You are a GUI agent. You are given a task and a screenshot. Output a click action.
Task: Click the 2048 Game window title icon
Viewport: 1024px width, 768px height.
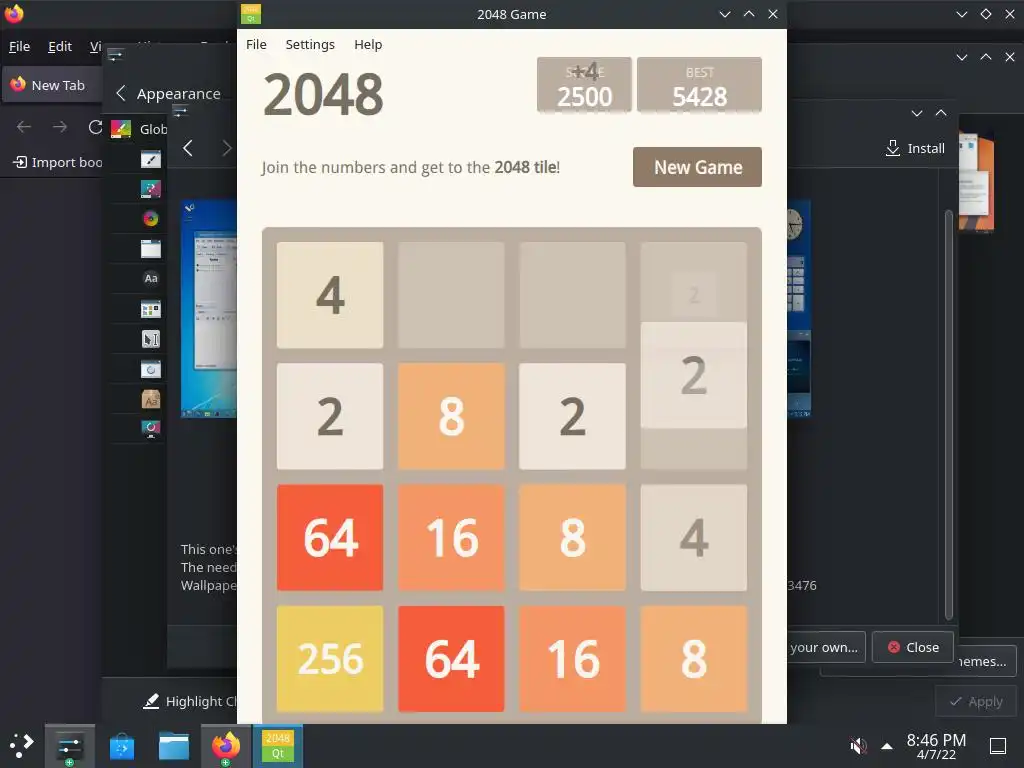click(251, 14)
